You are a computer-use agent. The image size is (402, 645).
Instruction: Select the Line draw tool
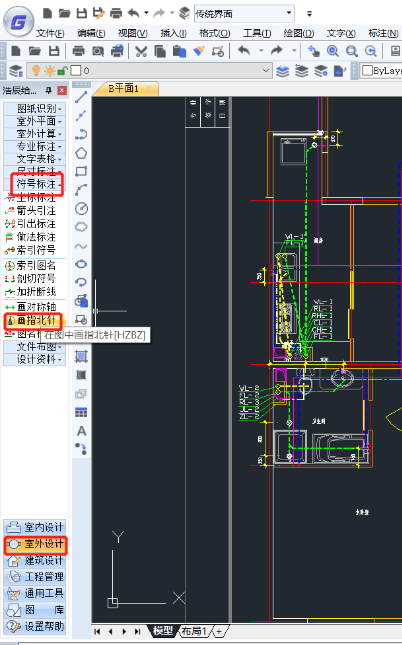pyautogui.click(x=81, y=97)
